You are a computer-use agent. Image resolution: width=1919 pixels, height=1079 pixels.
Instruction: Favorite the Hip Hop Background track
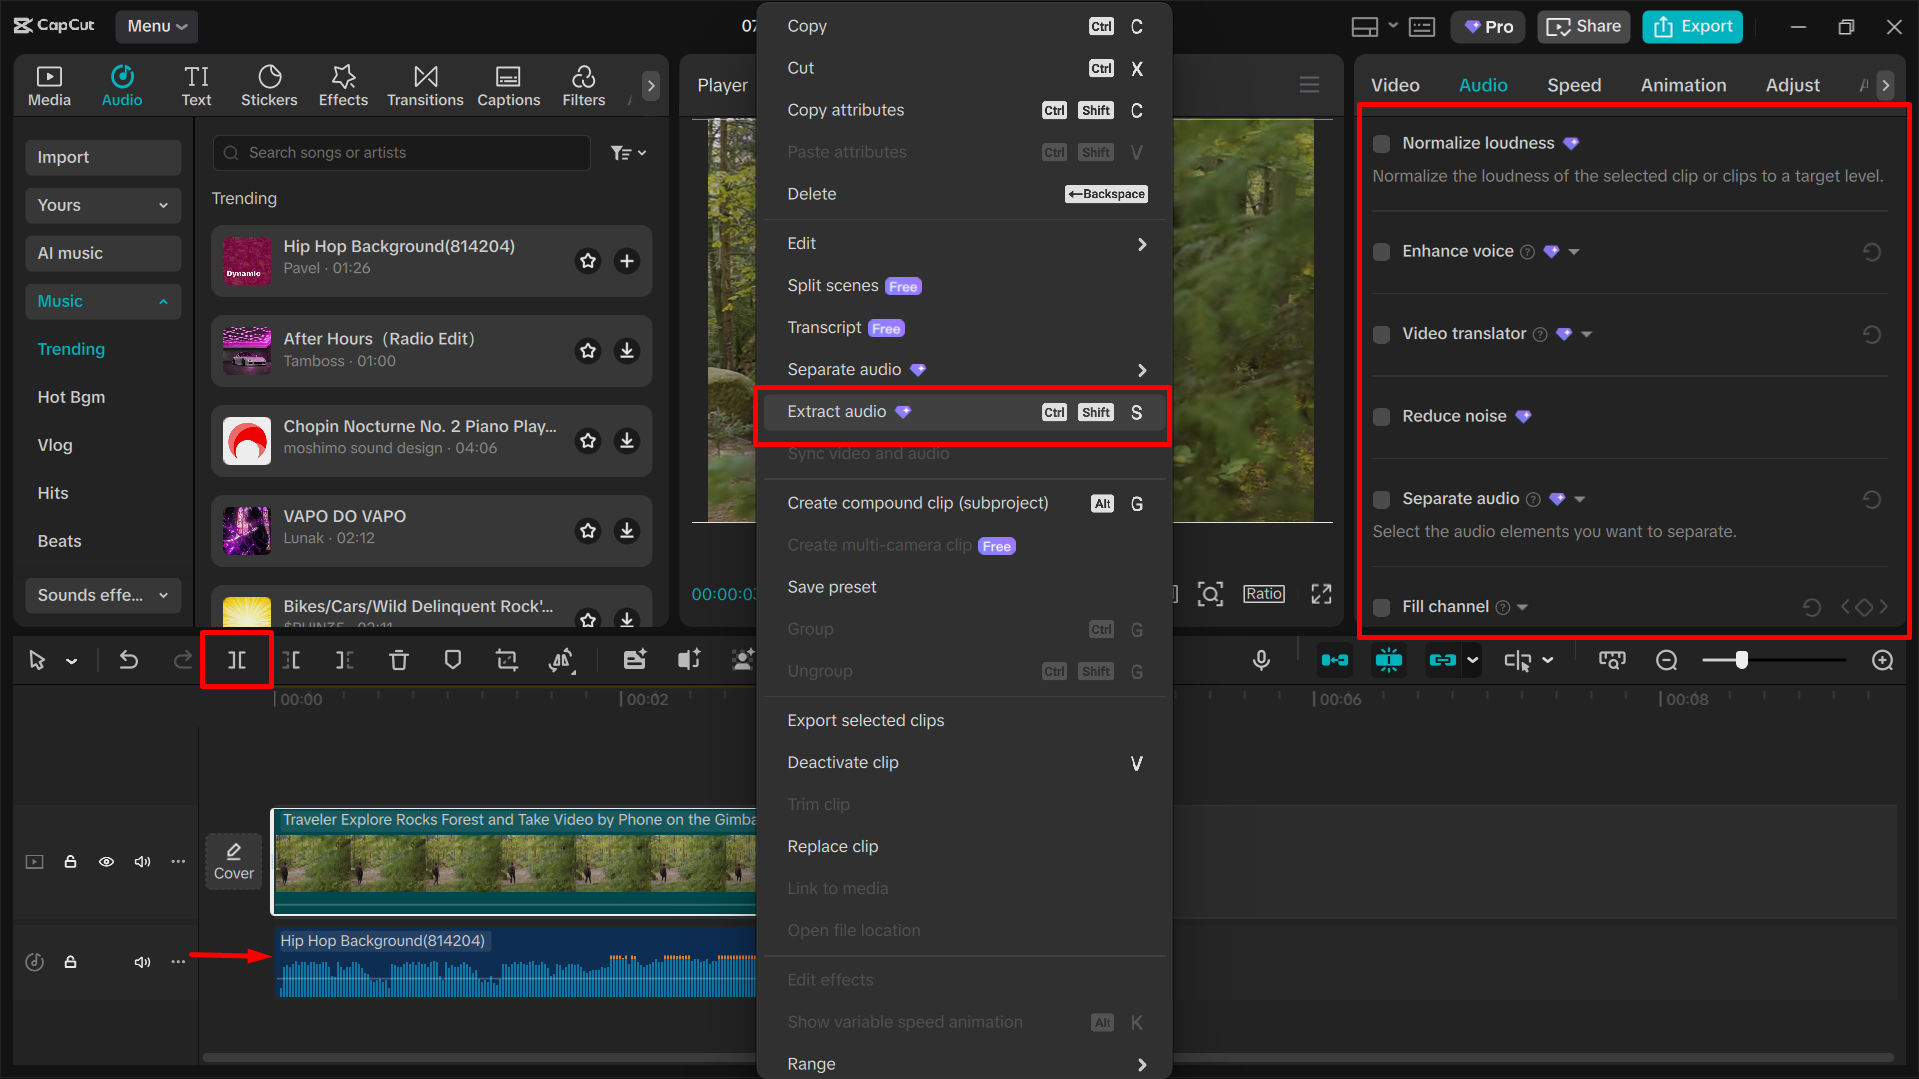tap(588, 261)
